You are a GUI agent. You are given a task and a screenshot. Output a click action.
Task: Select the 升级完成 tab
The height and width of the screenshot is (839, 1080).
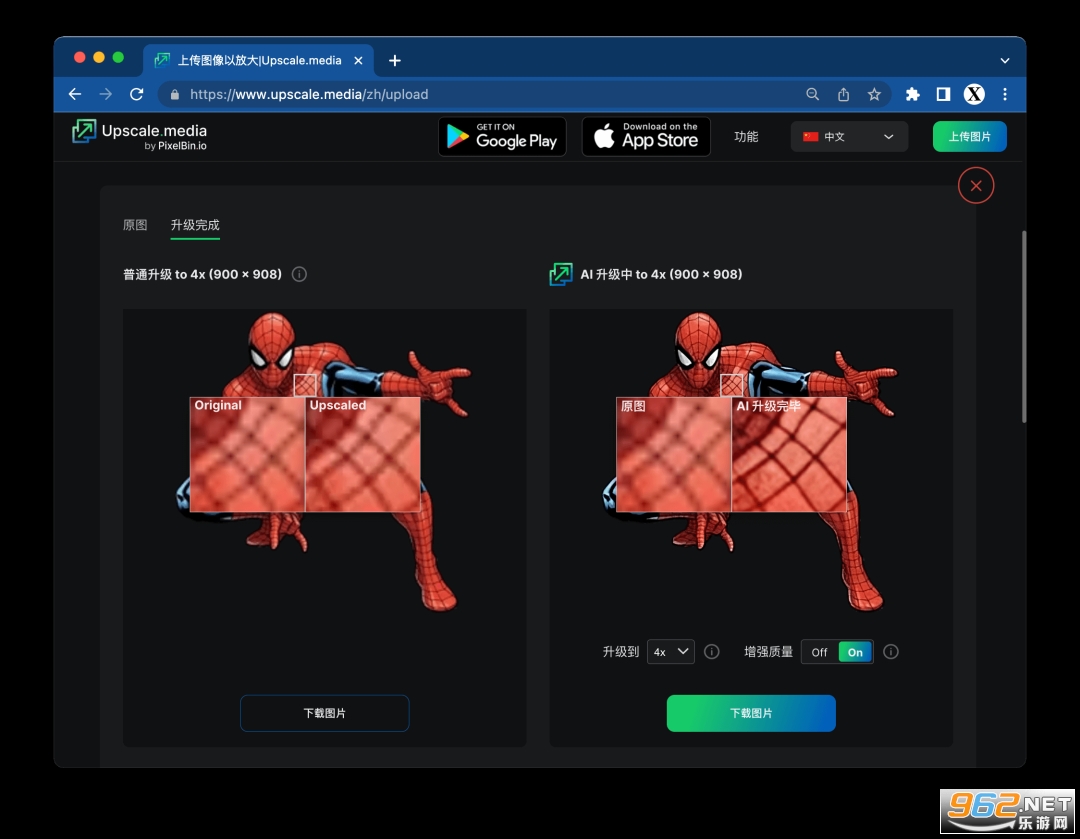tap(195, 225)
